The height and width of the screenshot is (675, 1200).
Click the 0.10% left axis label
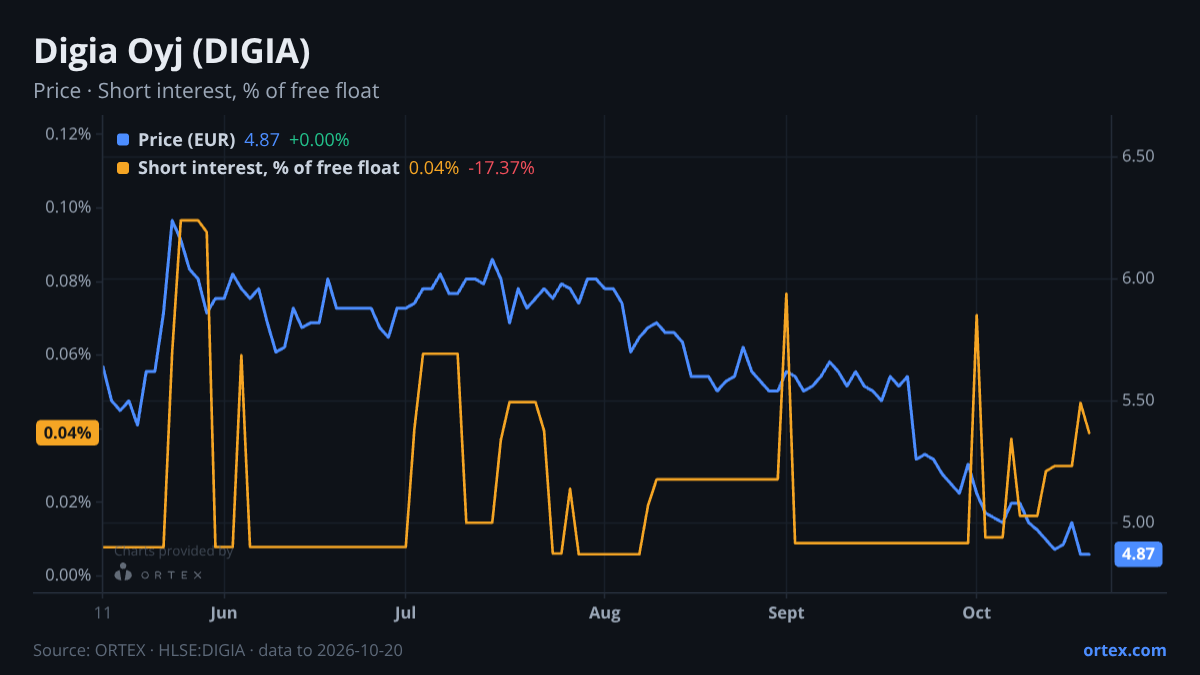point(68,207)
